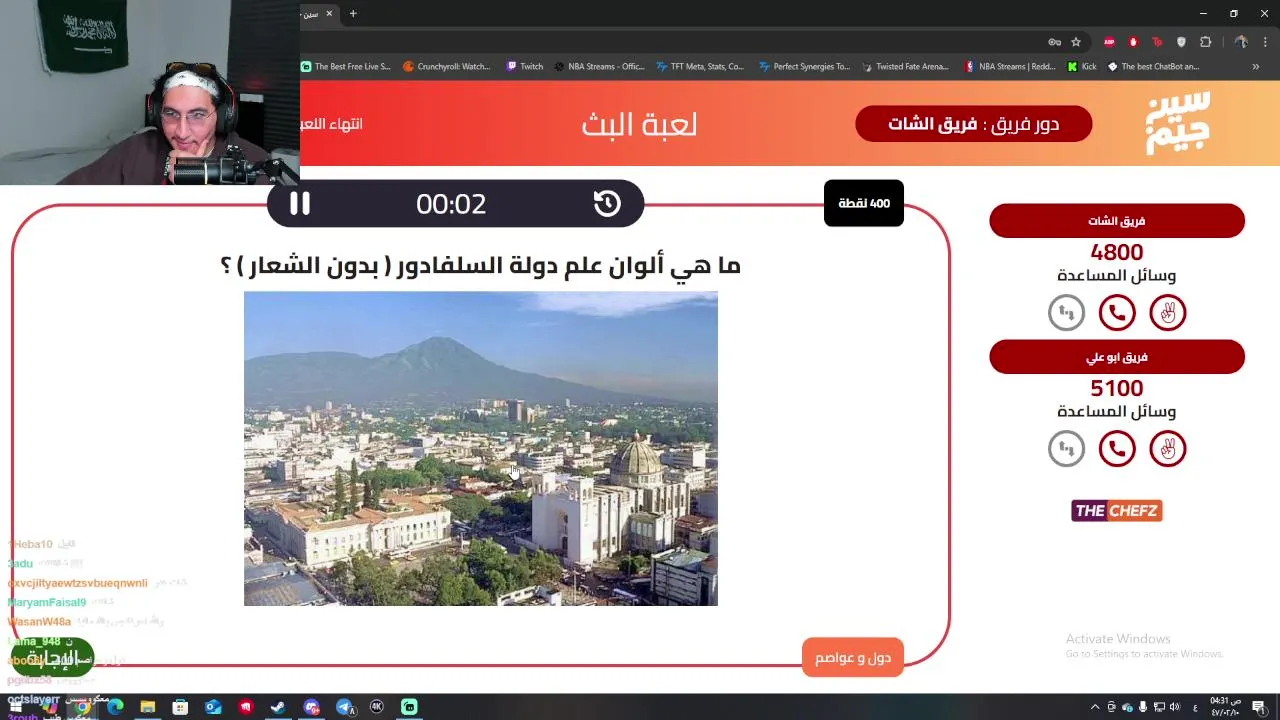Click the فريق الشات team name bar

tap(1117, 221)
